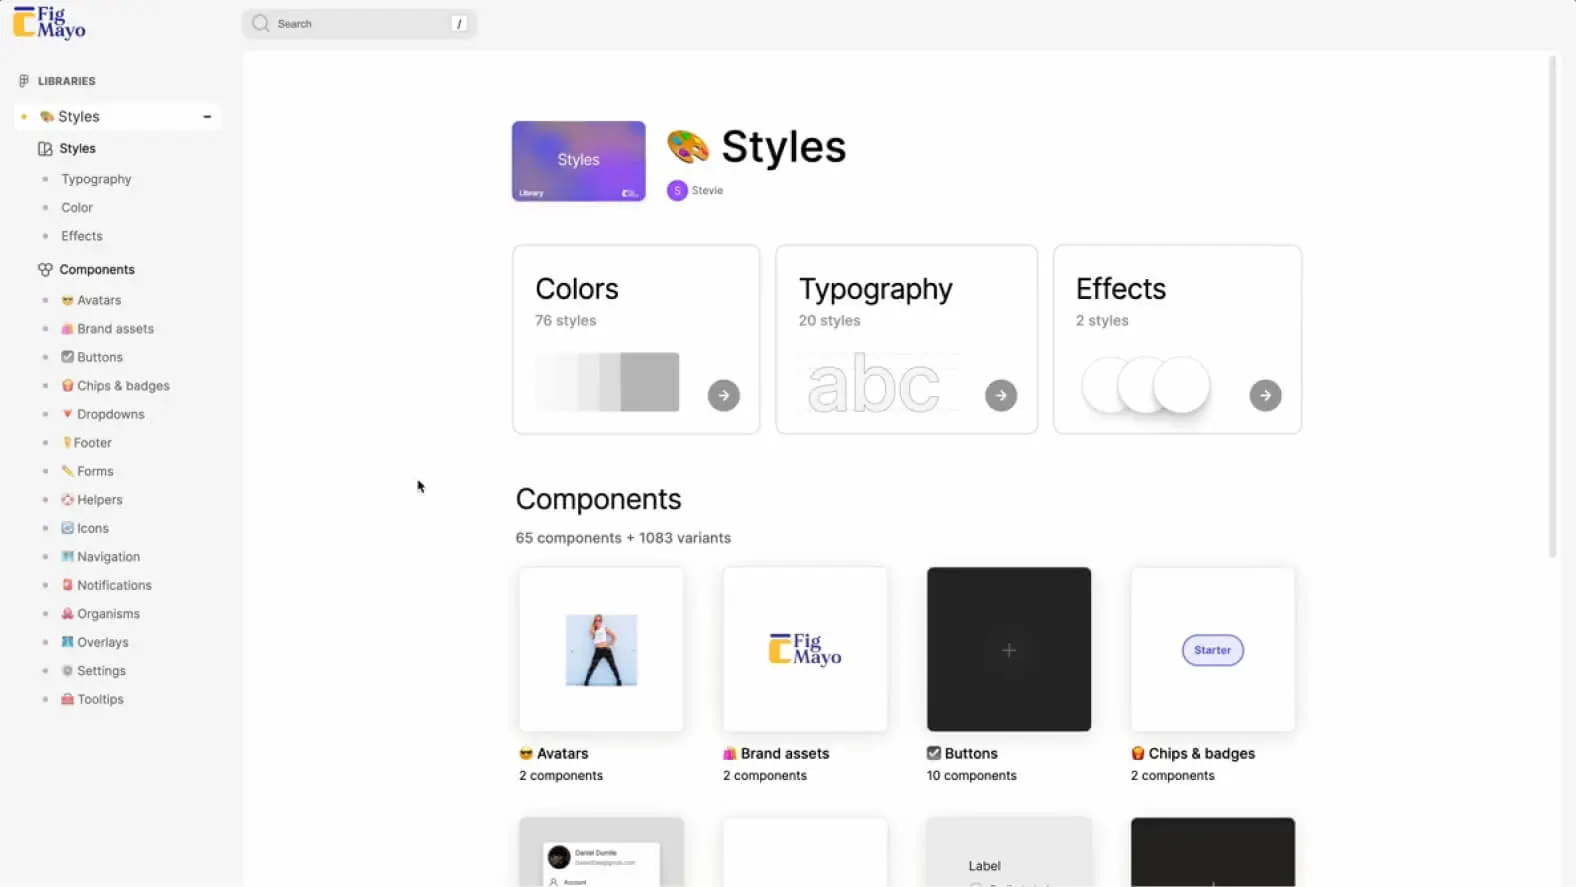The image size is (1576, 887).
Task: Click "2 styles" text in Effects card
Action: (1102, 320)
